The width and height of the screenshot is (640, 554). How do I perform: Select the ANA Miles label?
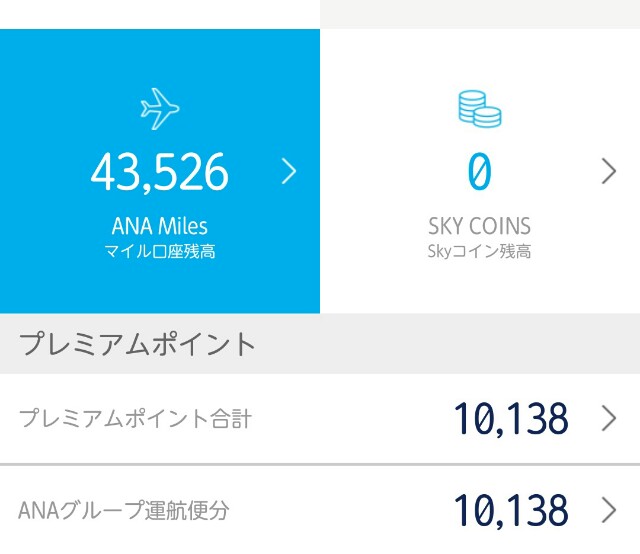point(160,226)
